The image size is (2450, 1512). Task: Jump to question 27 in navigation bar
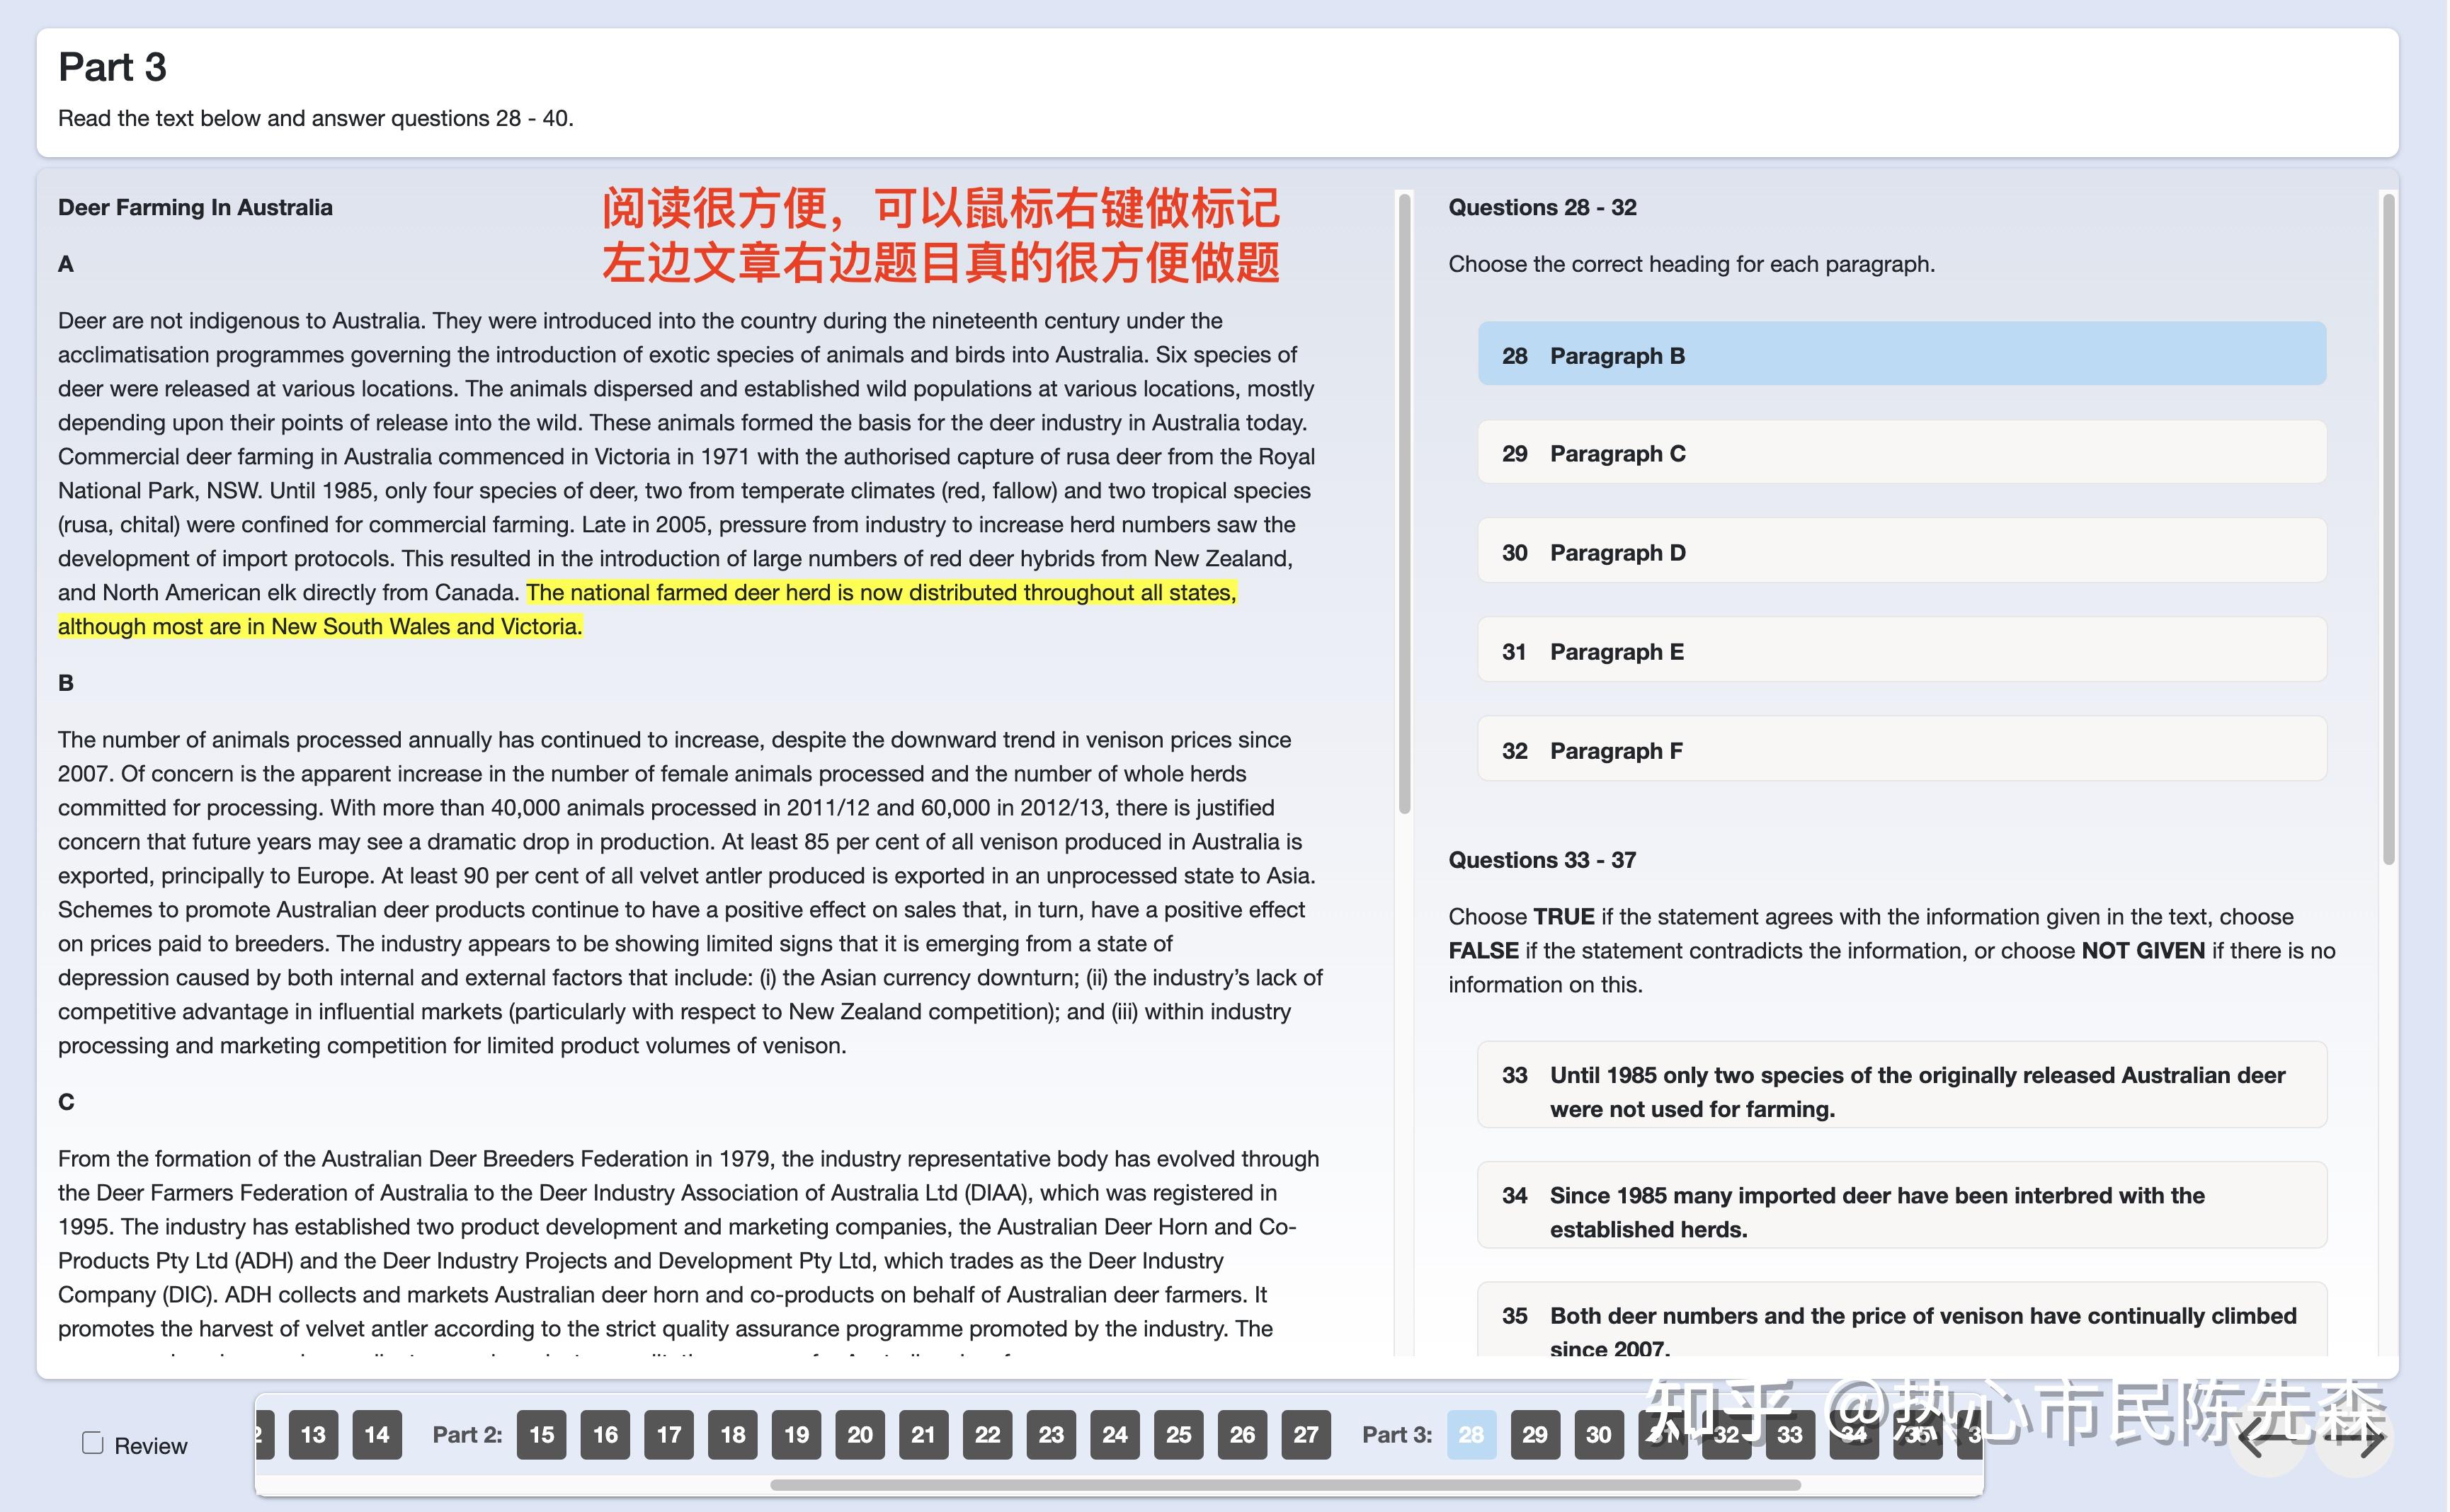1306,1435
